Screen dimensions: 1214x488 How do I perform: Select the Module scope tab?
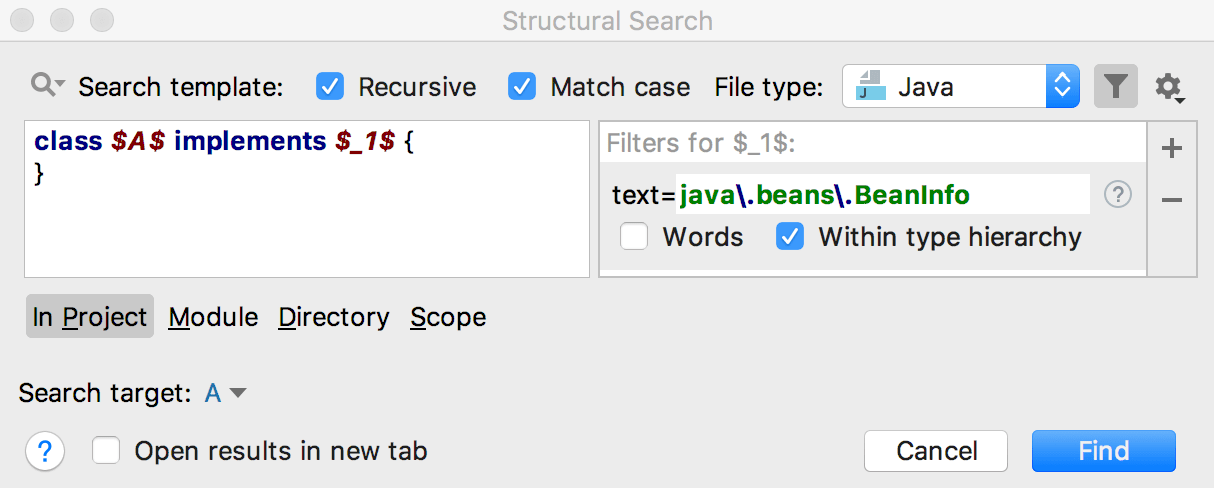click(213, 317)
